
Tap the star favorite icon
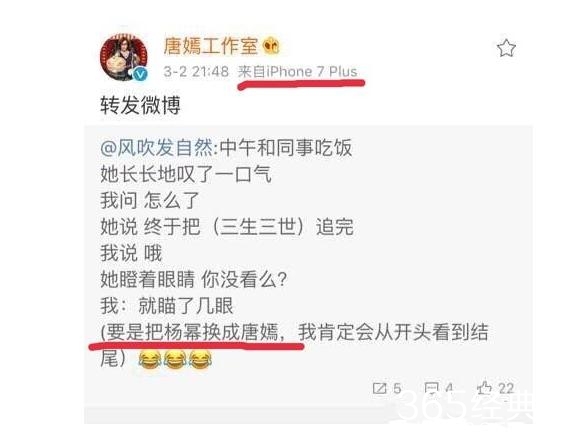pos(506,49)
